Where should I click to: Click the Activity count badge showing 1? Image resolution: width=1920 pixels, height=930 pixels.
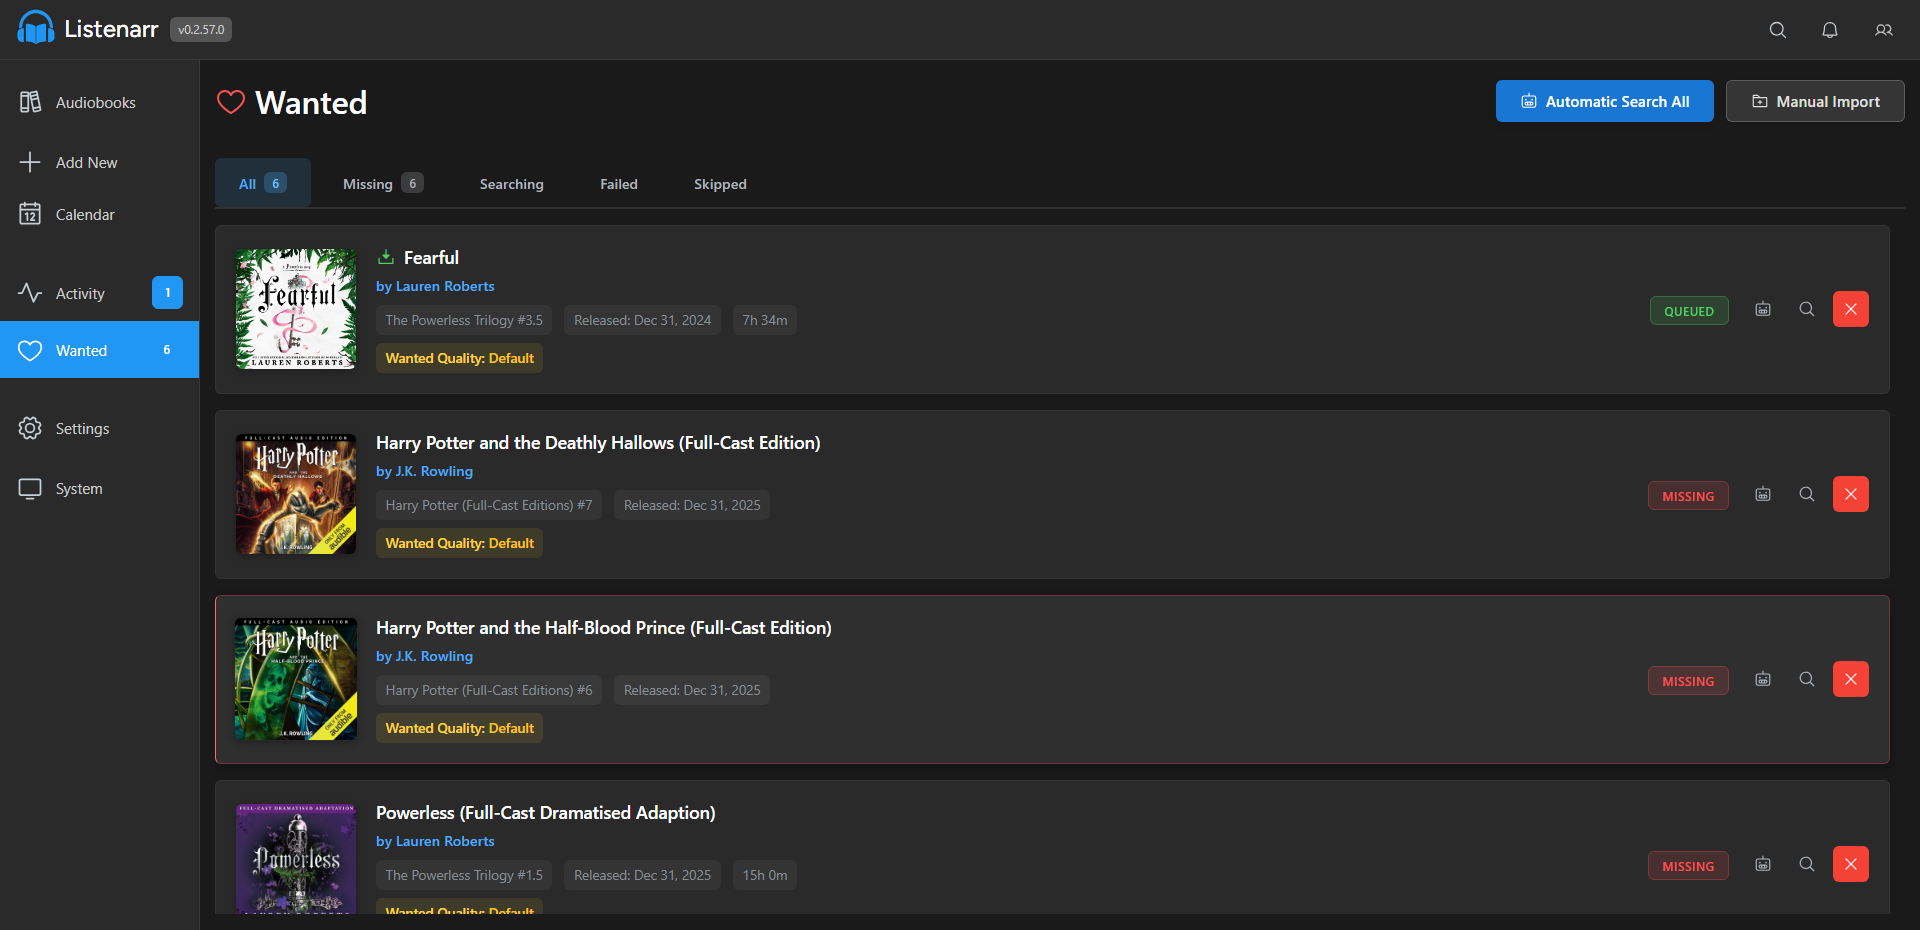(167, 293)
